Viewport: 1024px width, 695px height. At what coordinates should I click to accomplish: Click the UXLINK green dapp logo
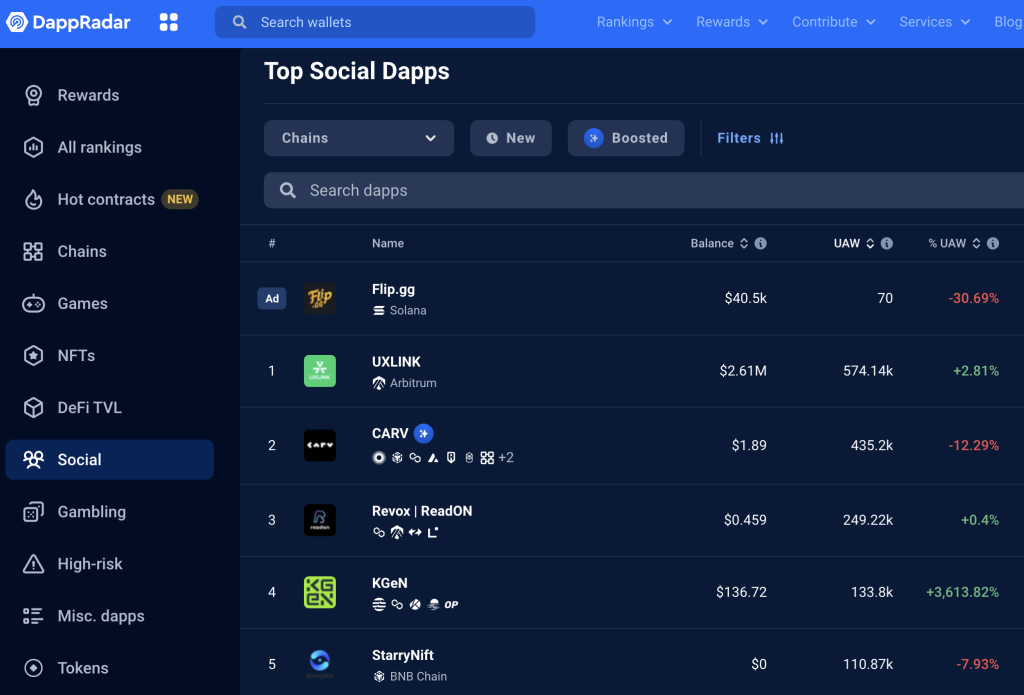click(x=320, y=371)
